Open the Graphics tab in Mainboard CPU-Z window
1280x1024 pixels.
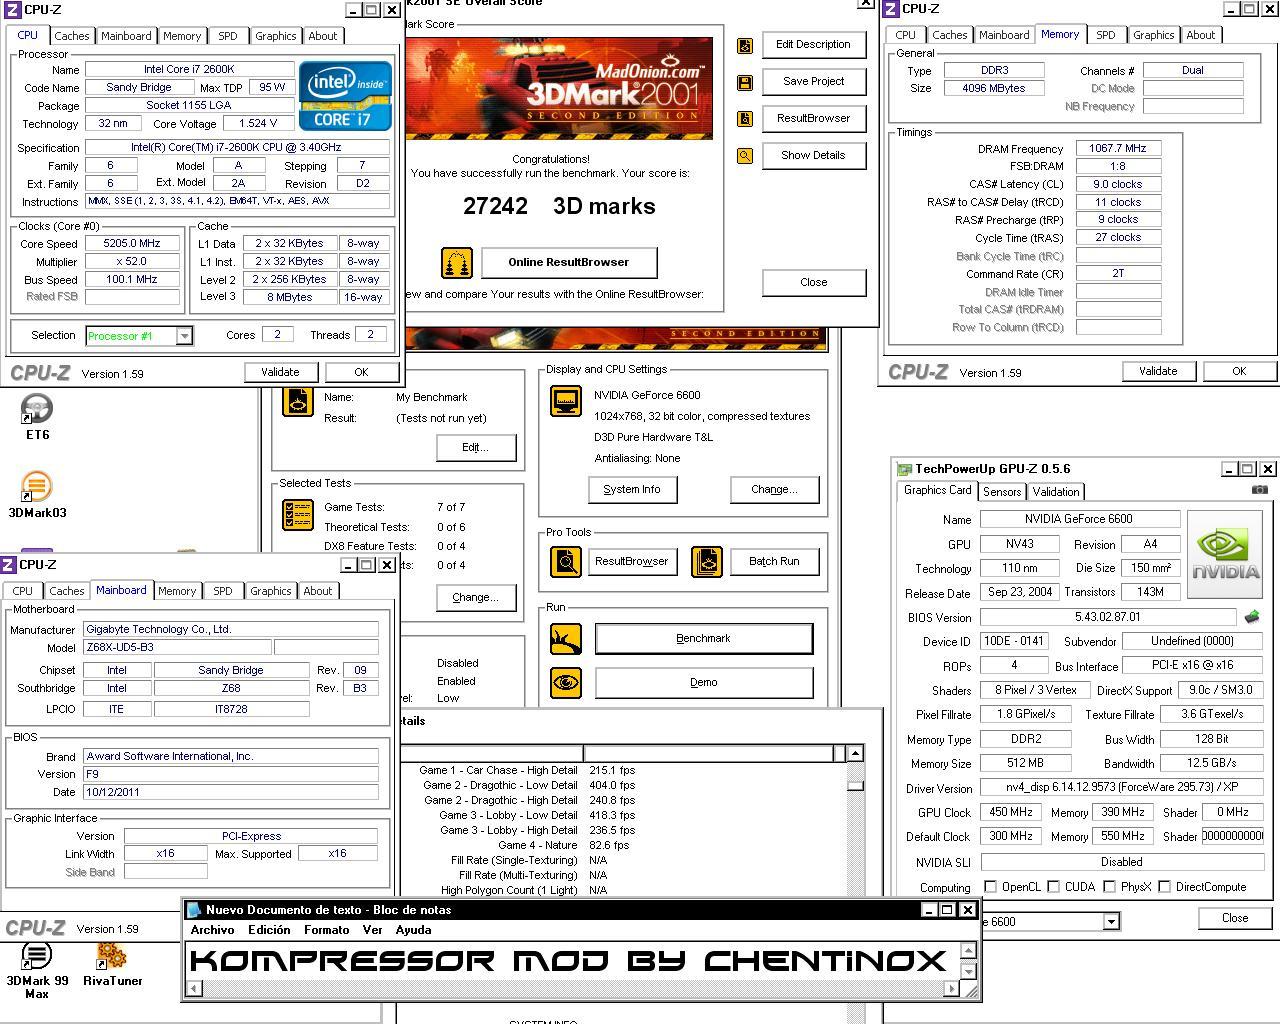[271, 591]
